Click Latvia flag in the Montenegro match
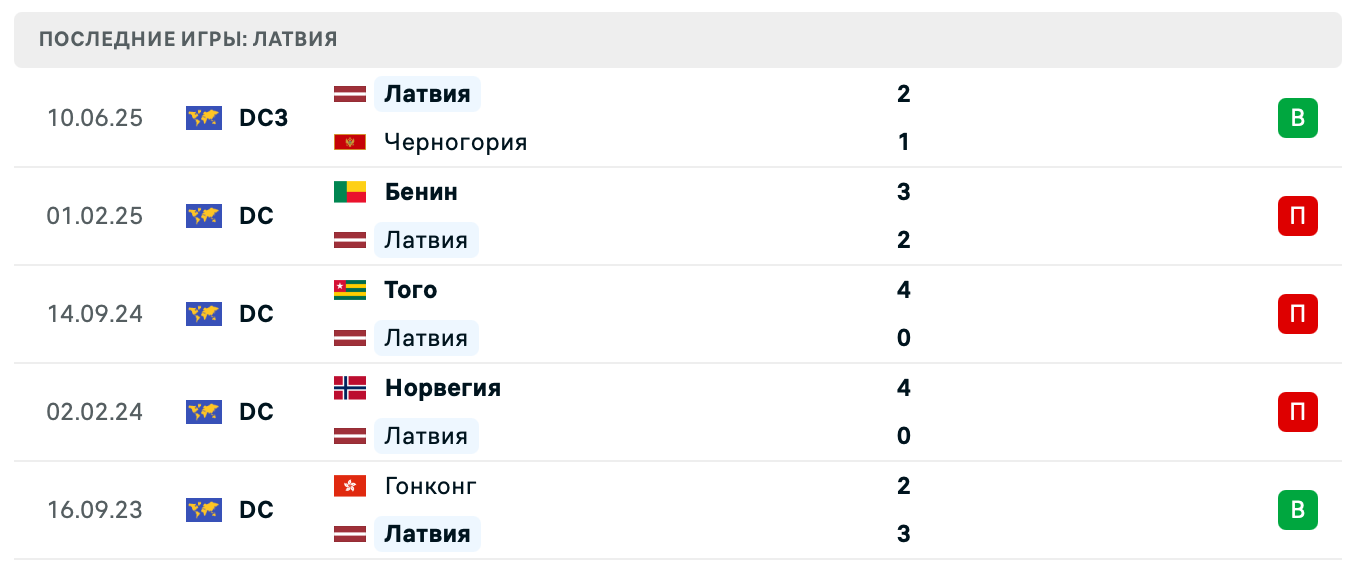The height and width of the screenshot is (574, 1356). 350,94
